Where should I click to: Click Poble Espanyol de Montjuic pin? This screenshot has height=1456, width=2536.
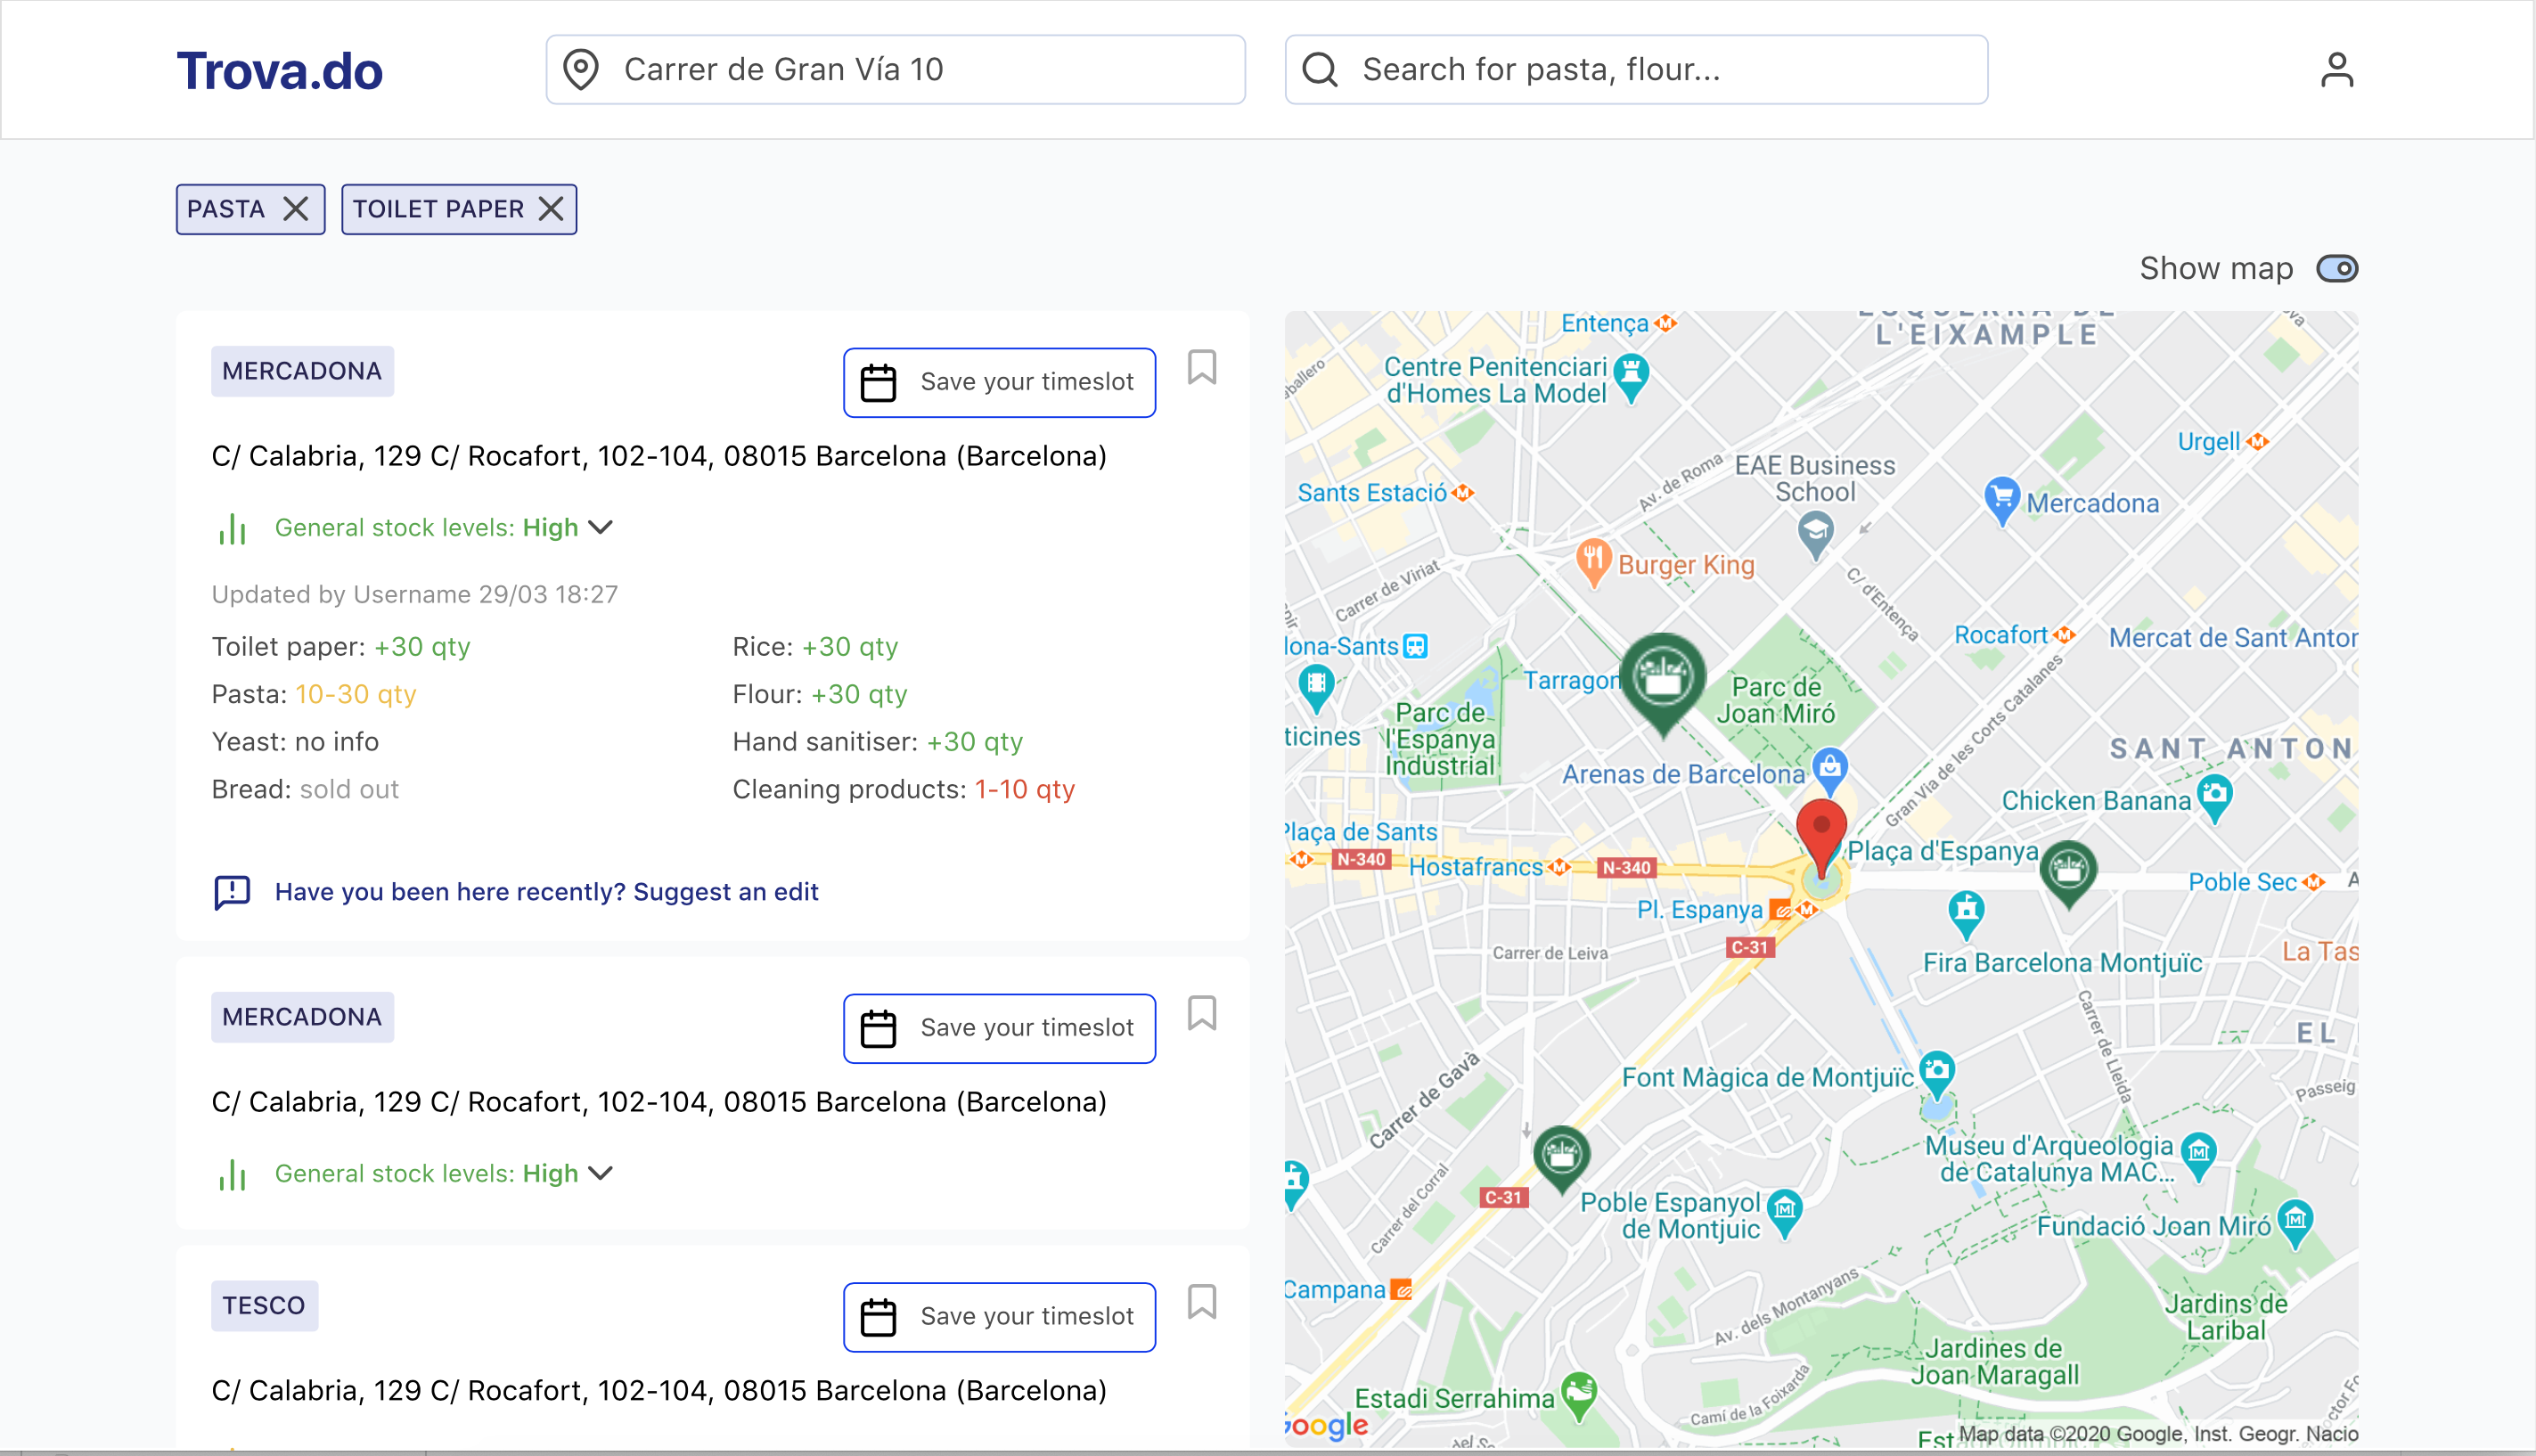[x=1785, y=1213]
